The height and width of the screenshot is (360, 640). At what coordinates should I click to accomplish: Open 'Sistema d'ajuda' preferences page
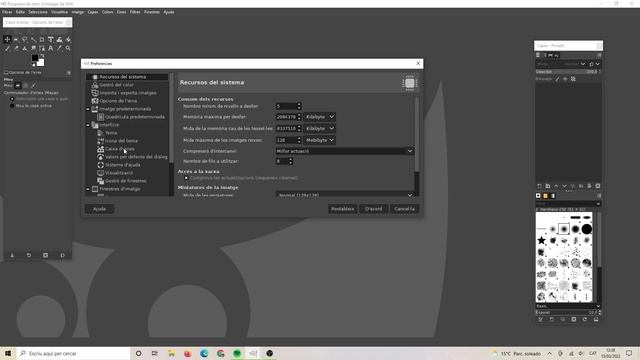pyautogui.click(x=122, y=165)
